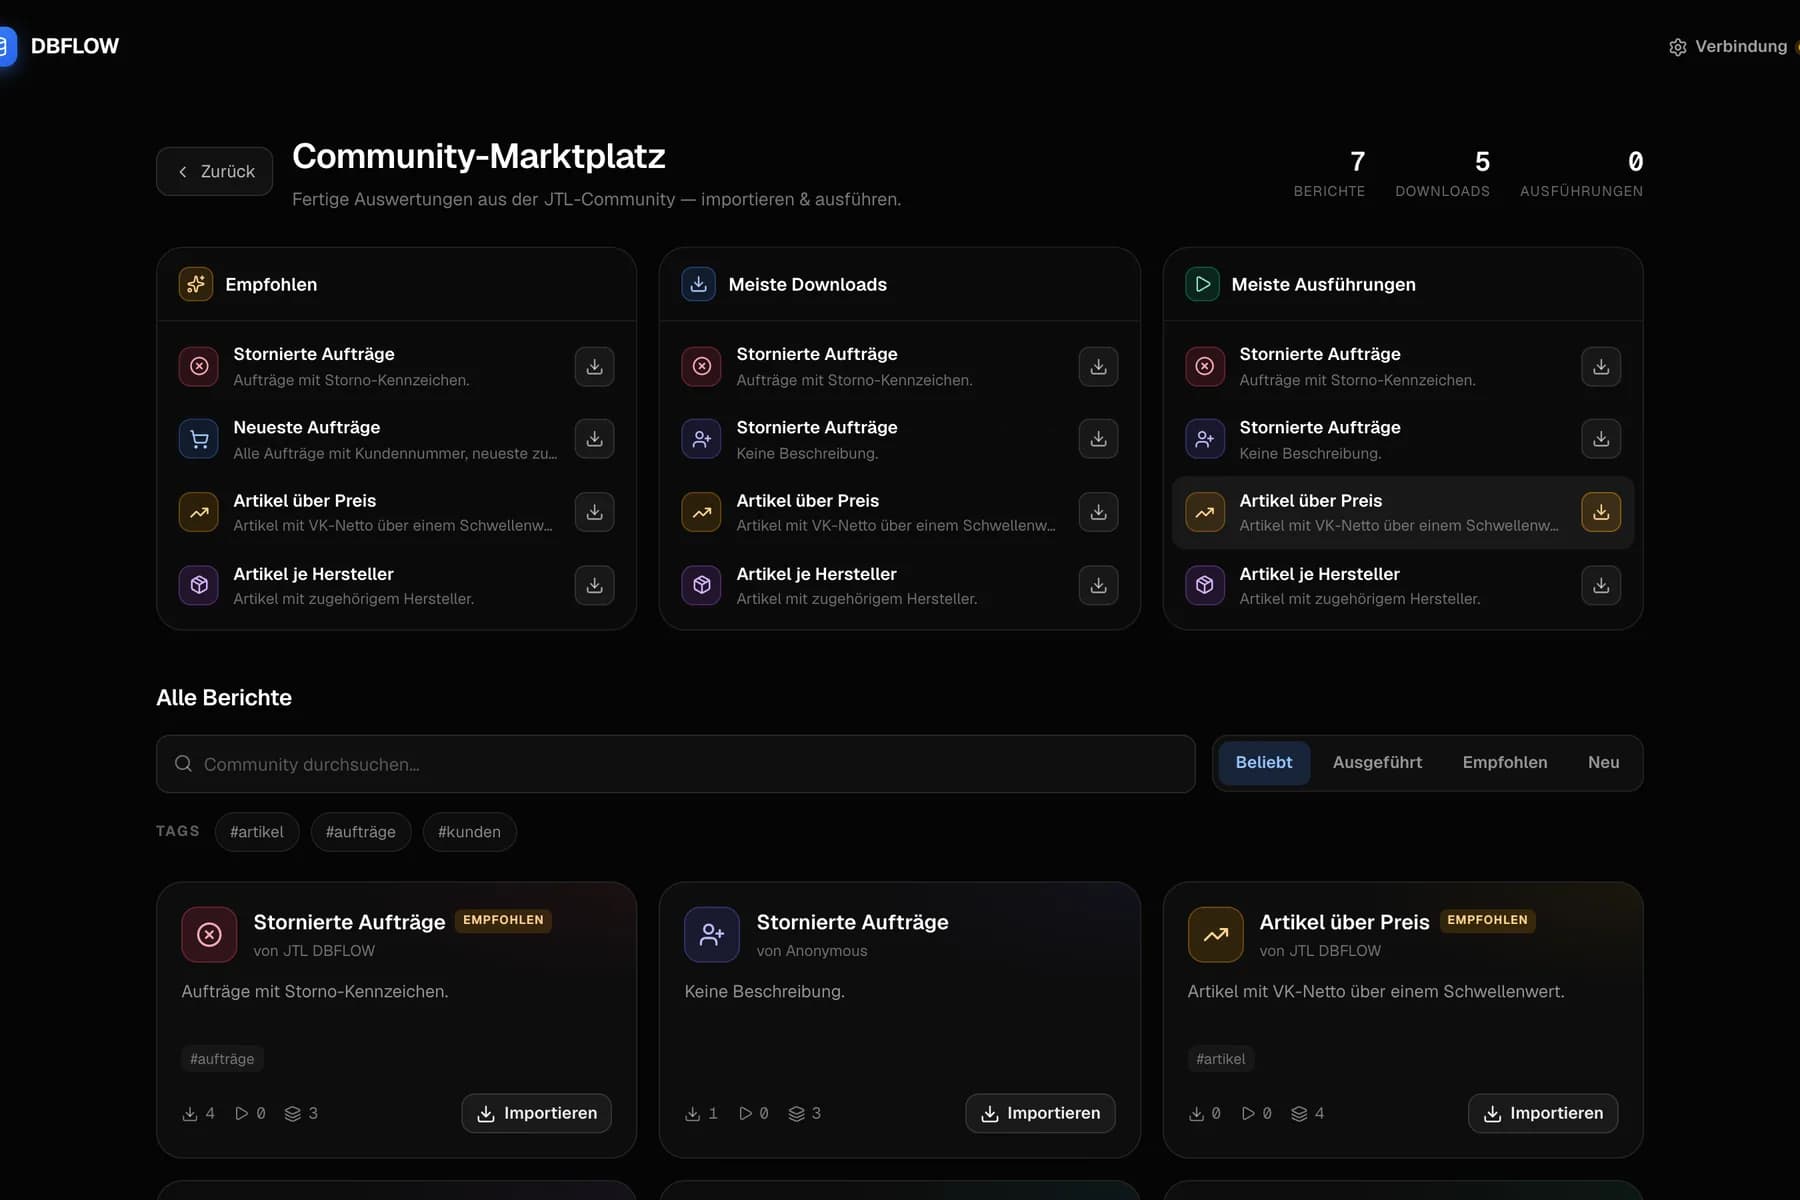Open Artikel je Hersteller in Meiste Downloads
Image resolution: width=1800 pixels, height=1200 pixels.
point(899,586)
